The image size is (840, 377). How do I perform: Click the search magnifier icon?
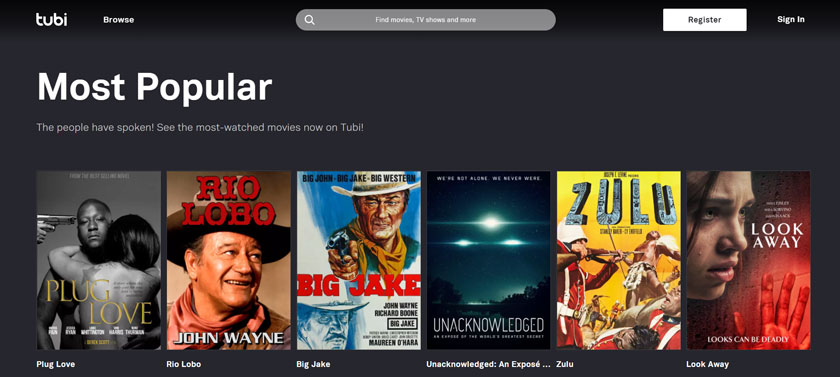tap(310, 20)
